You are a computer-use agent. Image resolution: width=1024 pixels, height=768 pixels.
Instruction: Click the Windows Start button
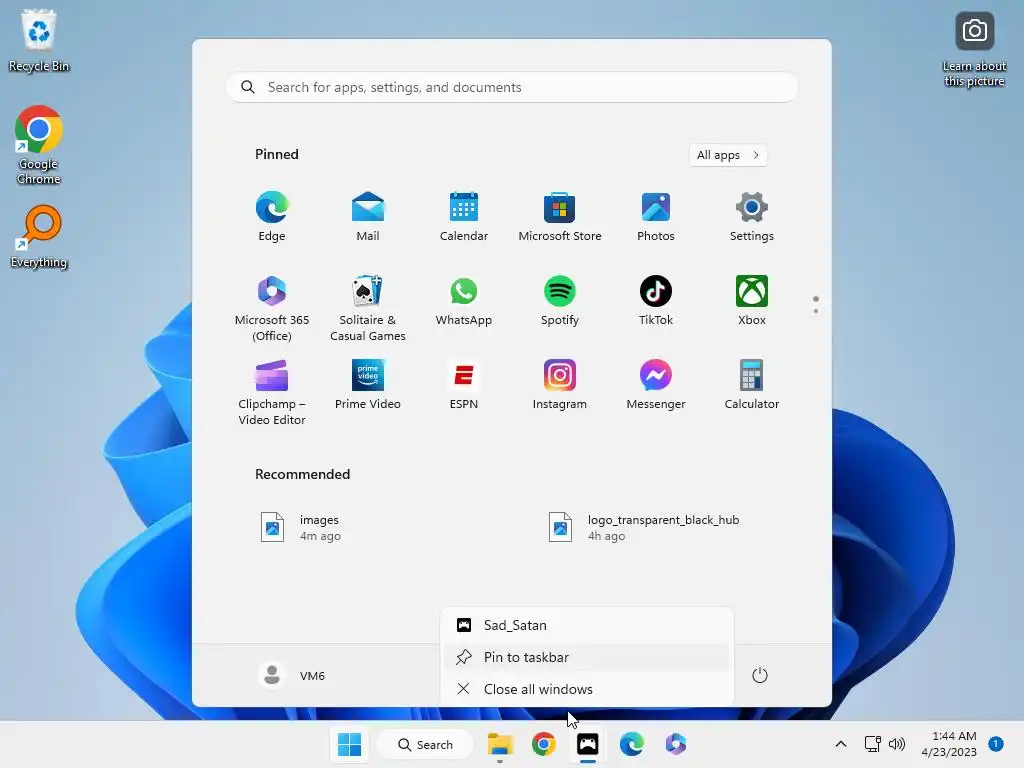click(x=349, y=744)
